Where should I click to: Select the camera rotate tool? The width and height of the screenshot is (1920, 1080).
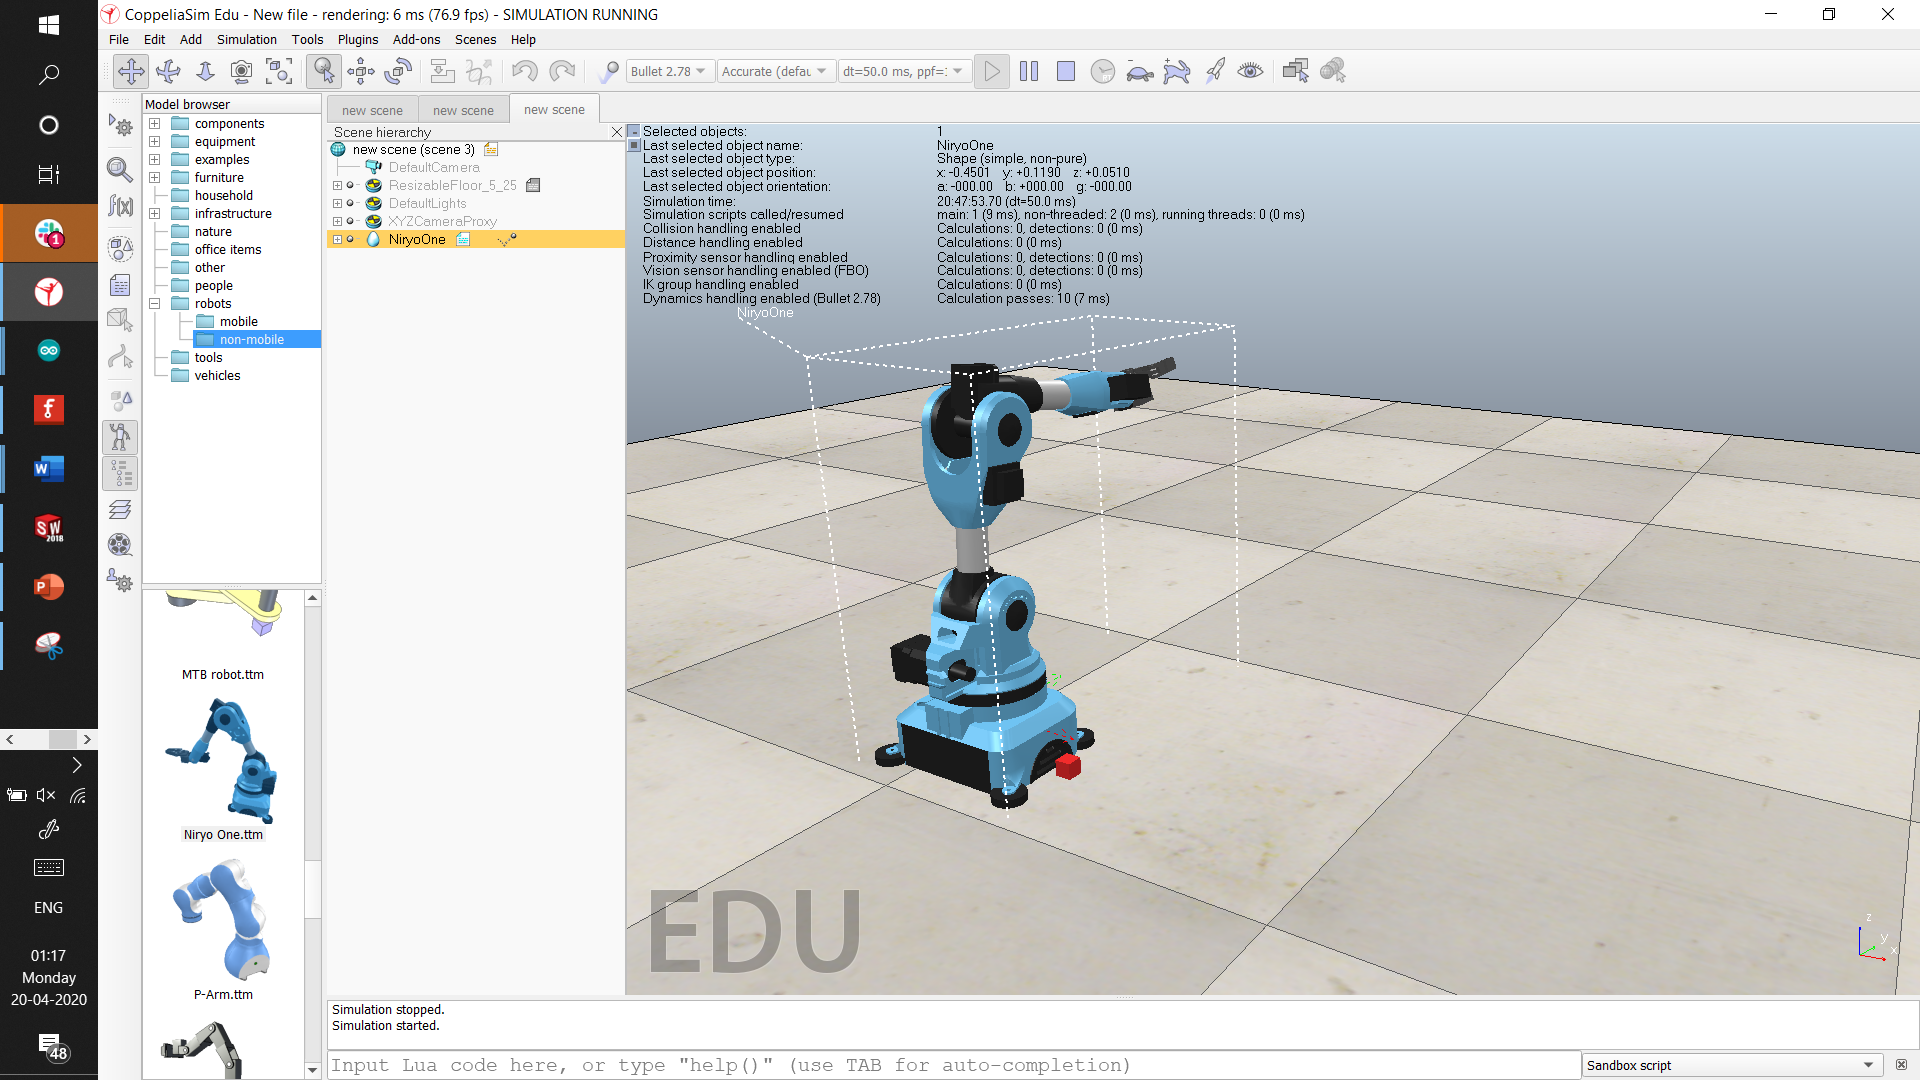[x=168, y=71]
